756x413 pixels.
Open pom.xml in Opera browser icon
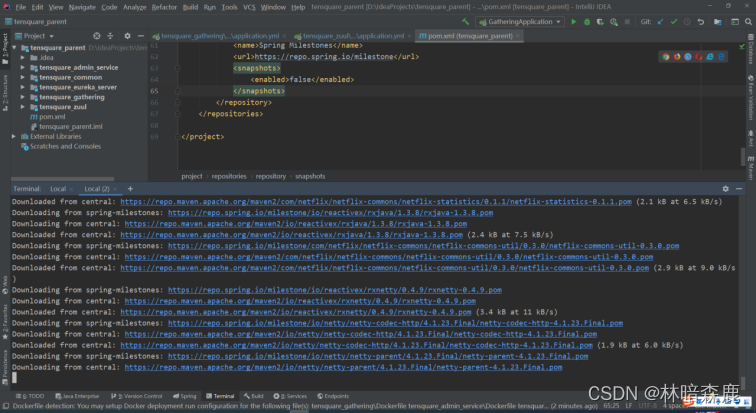coord(699,57)
